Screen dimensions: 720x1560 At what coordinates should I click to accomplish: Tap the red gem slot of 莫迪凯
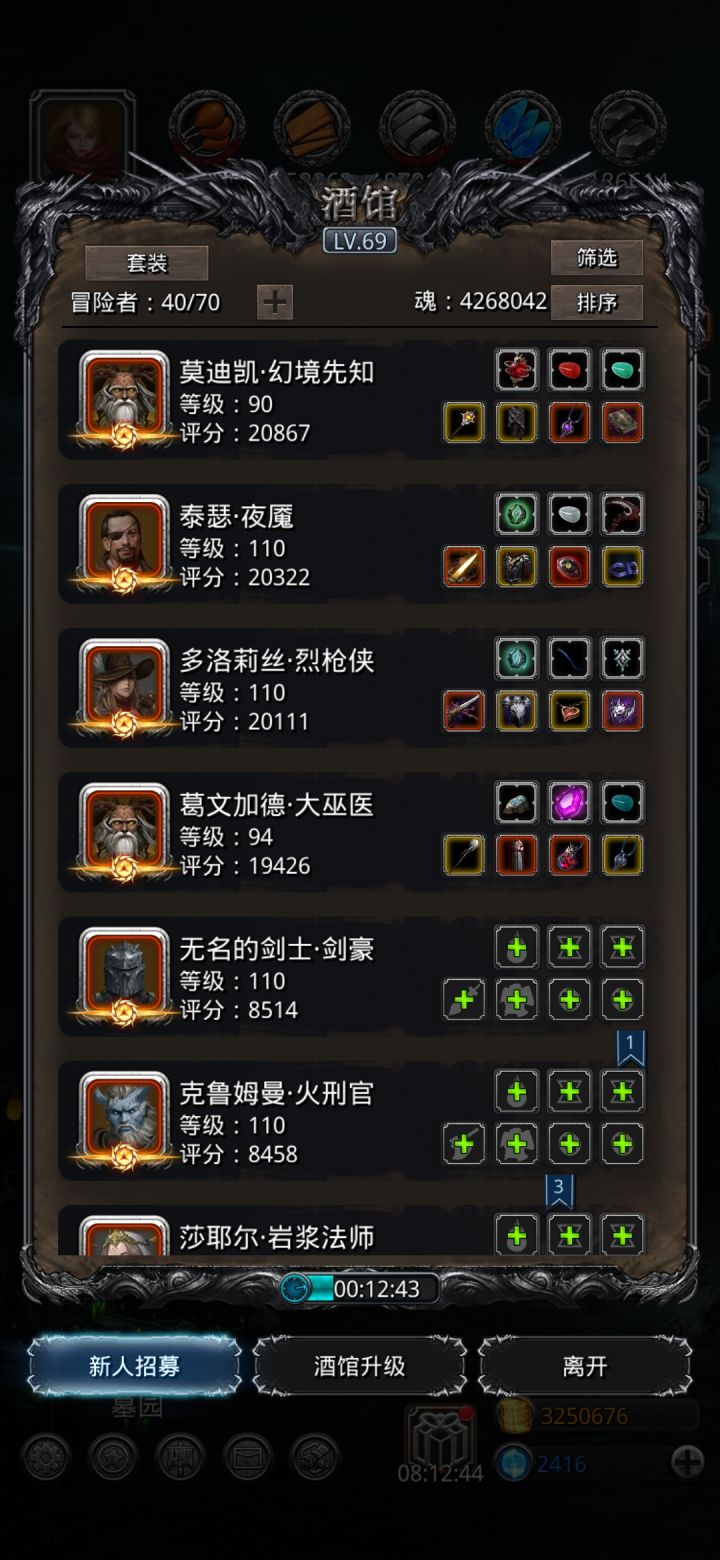click(569, 369)
